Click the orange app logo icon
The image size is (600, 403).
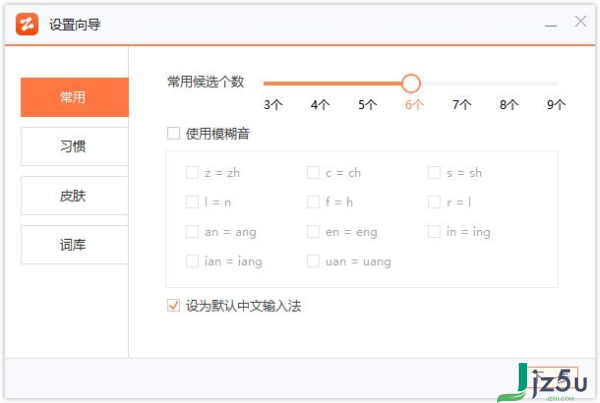point(27,24)
